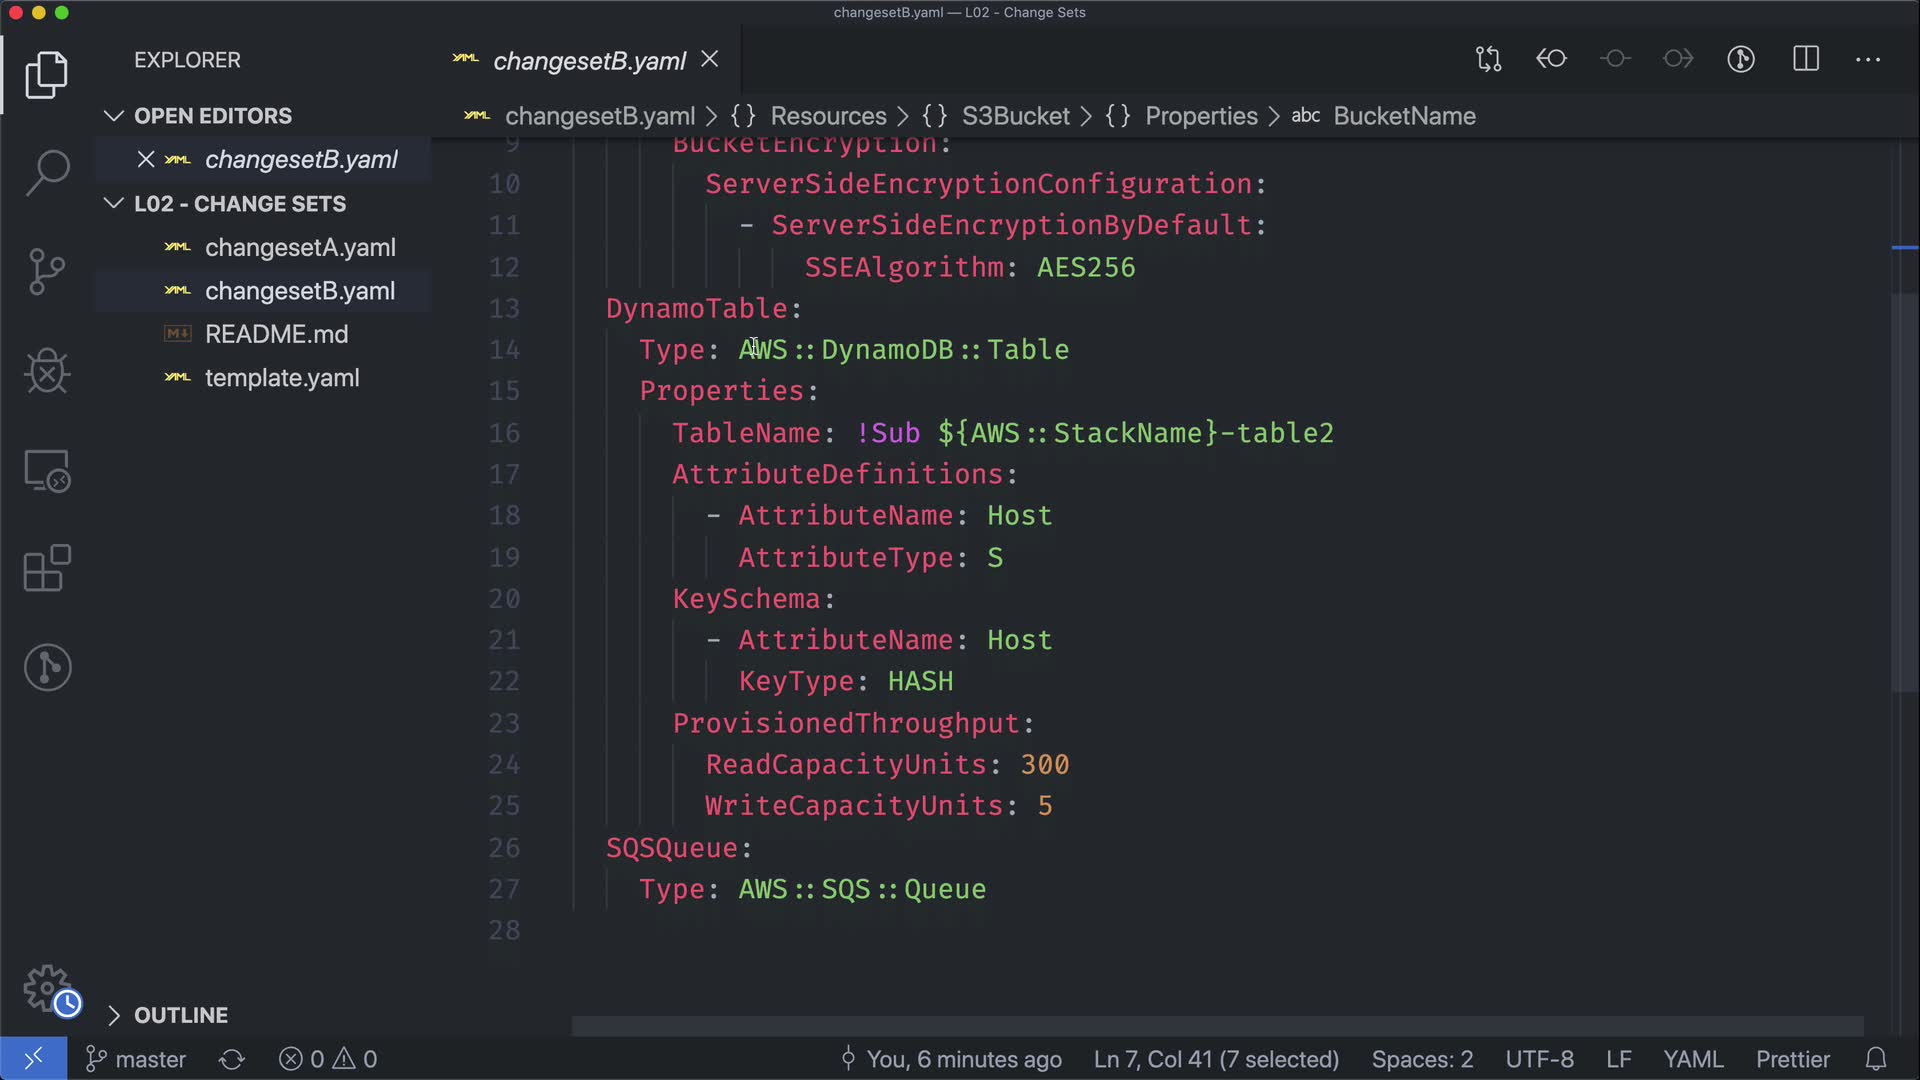Close the changesetB.yaml editor tab

click(710, 60)
